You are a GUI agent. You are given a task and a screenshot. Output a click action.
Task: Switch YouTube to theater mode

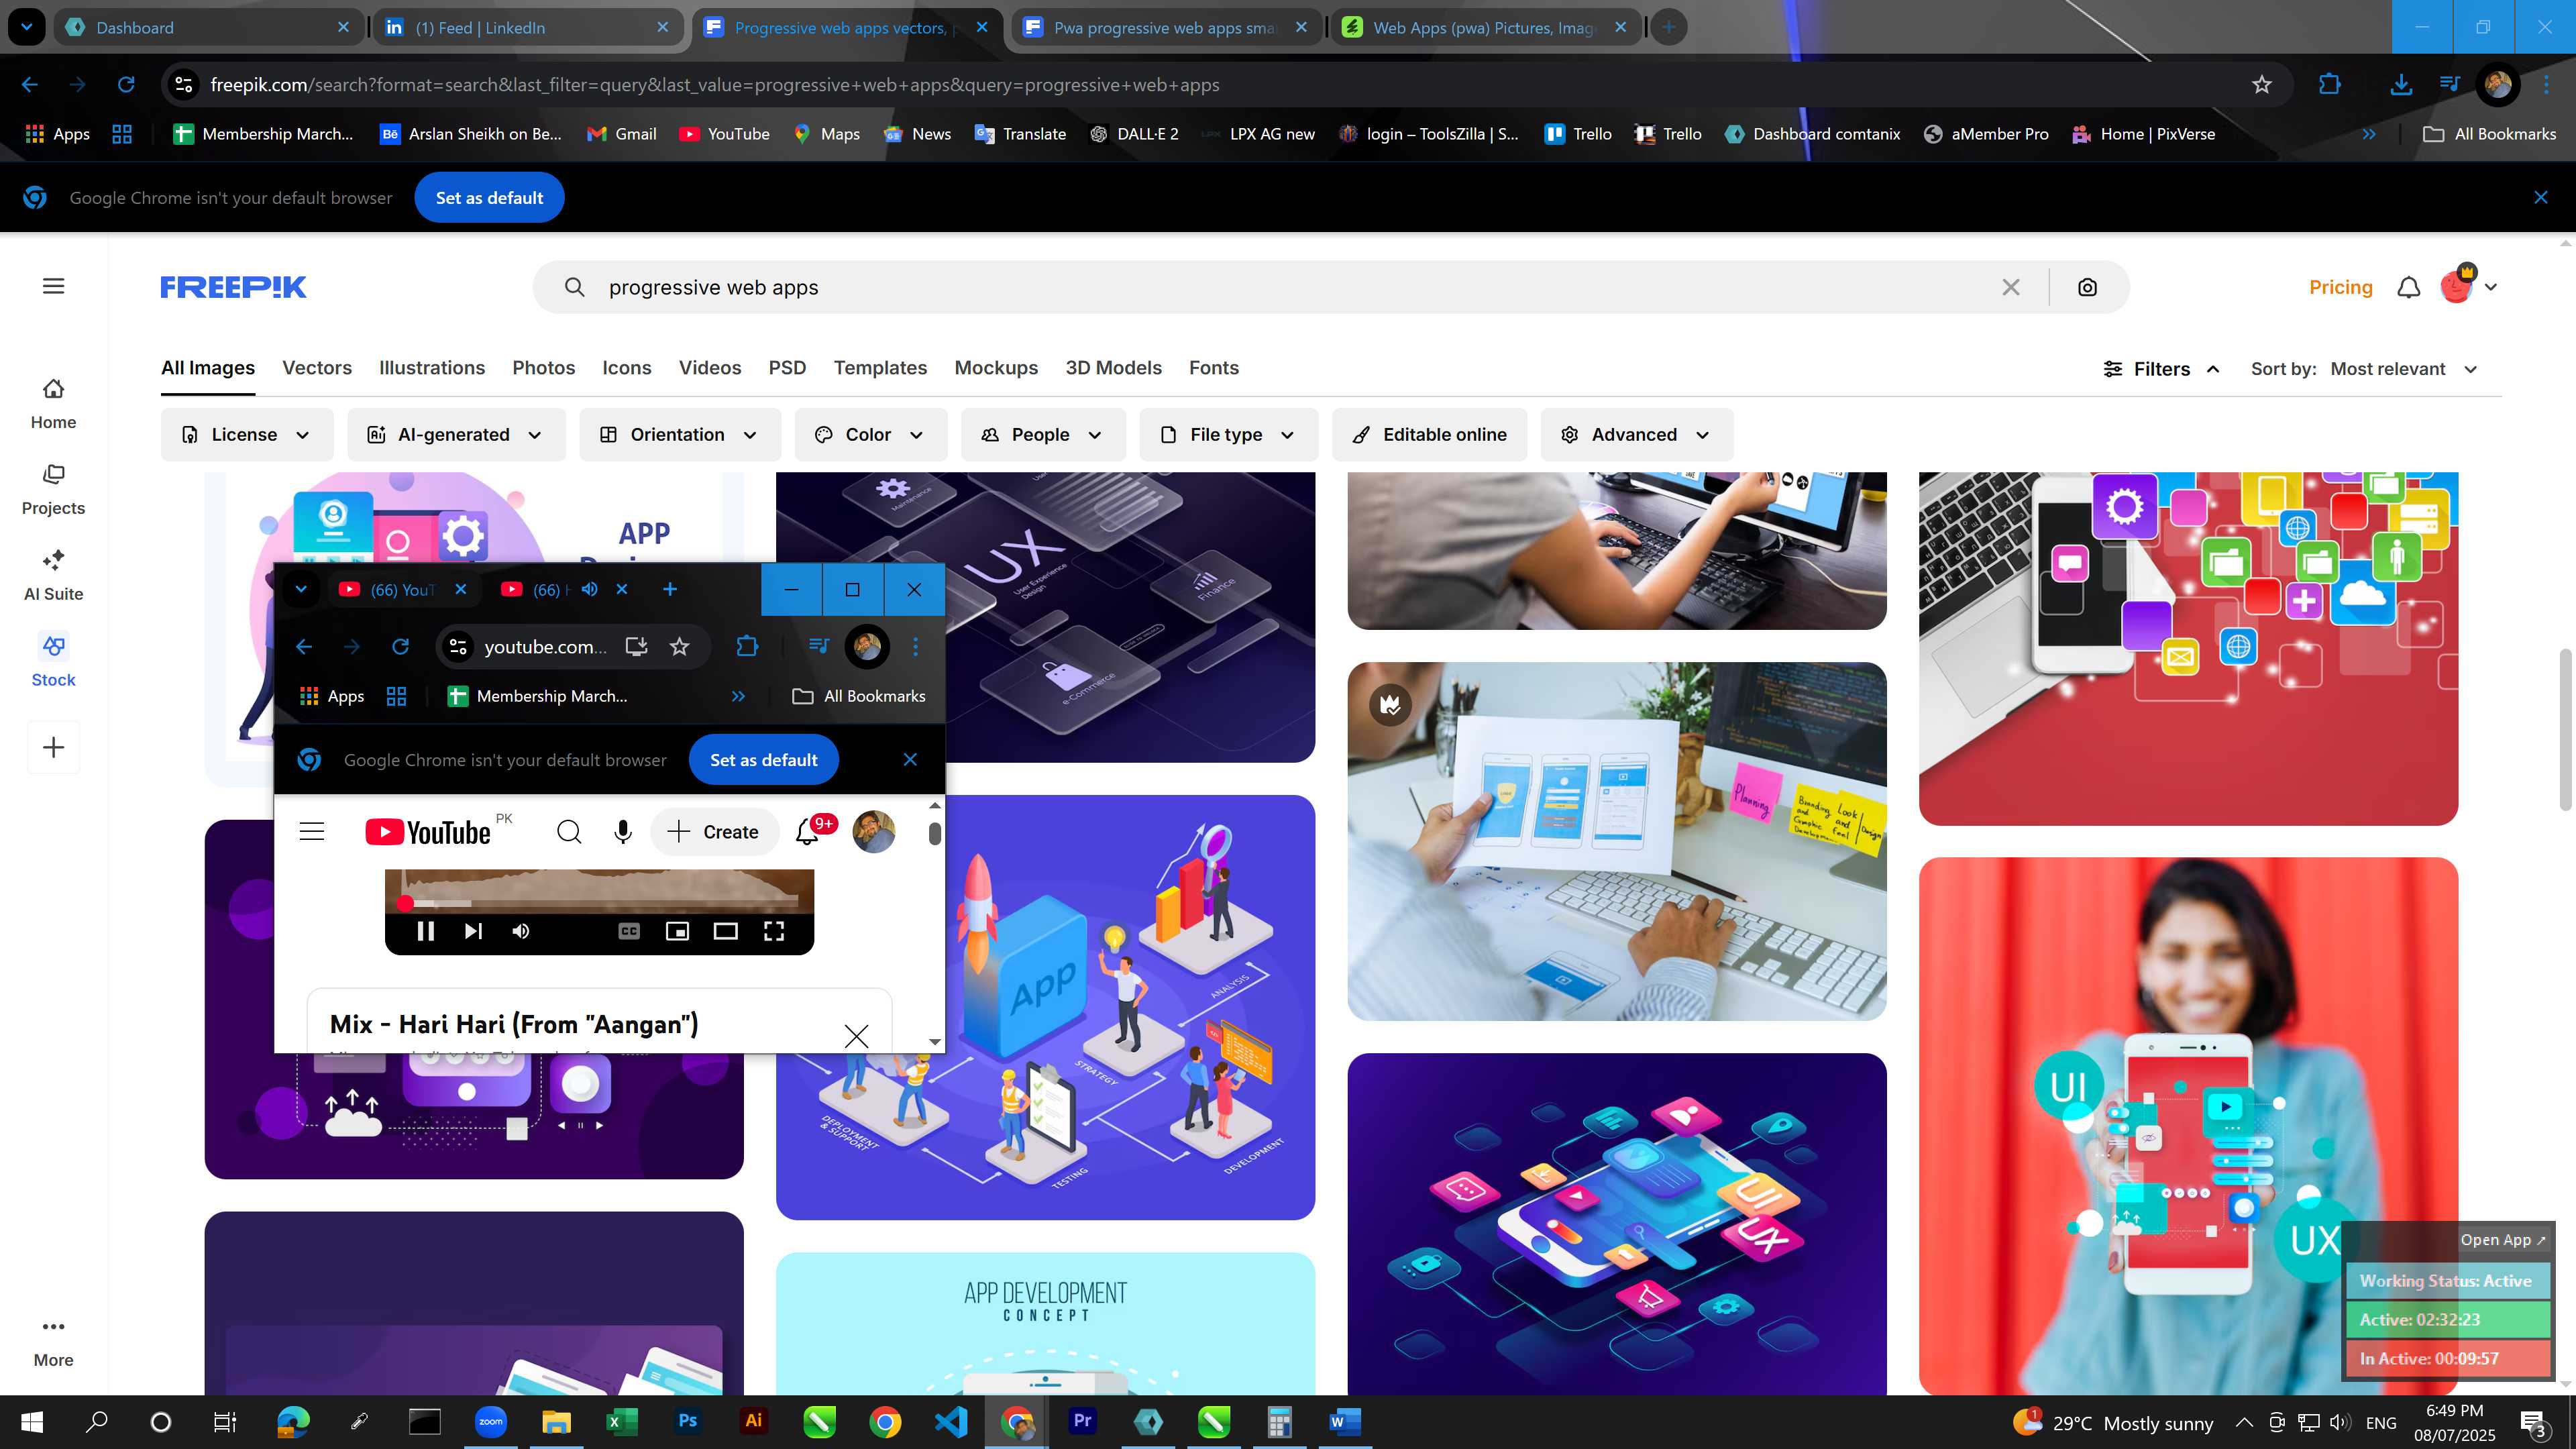(x=725, y=931)
